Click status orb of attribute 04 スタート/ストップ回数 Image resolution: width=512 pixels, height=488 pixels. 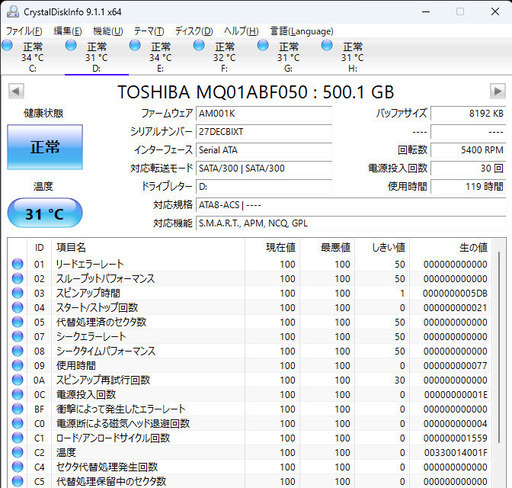click(x=18, y=307)
